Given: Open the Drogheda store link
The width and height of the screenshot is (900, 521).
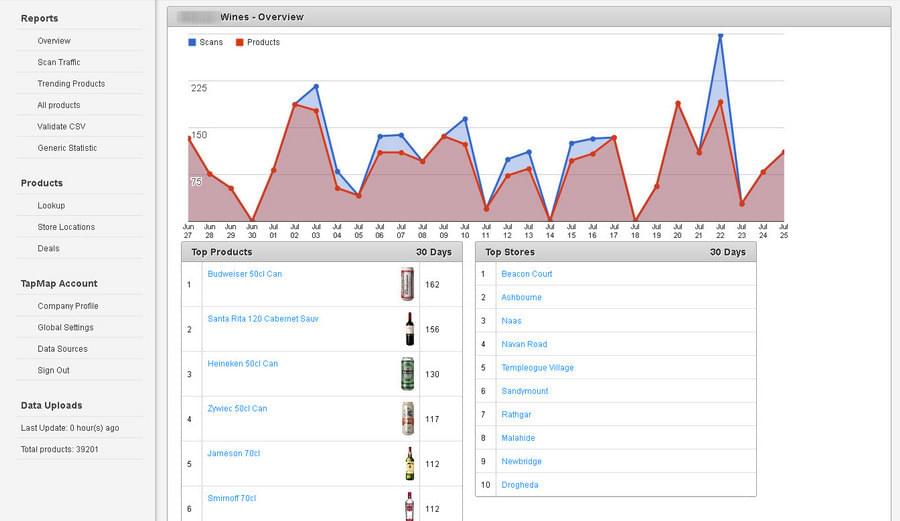Looking at the screenshot, I should pyautogui.click(x=519, y=485).
